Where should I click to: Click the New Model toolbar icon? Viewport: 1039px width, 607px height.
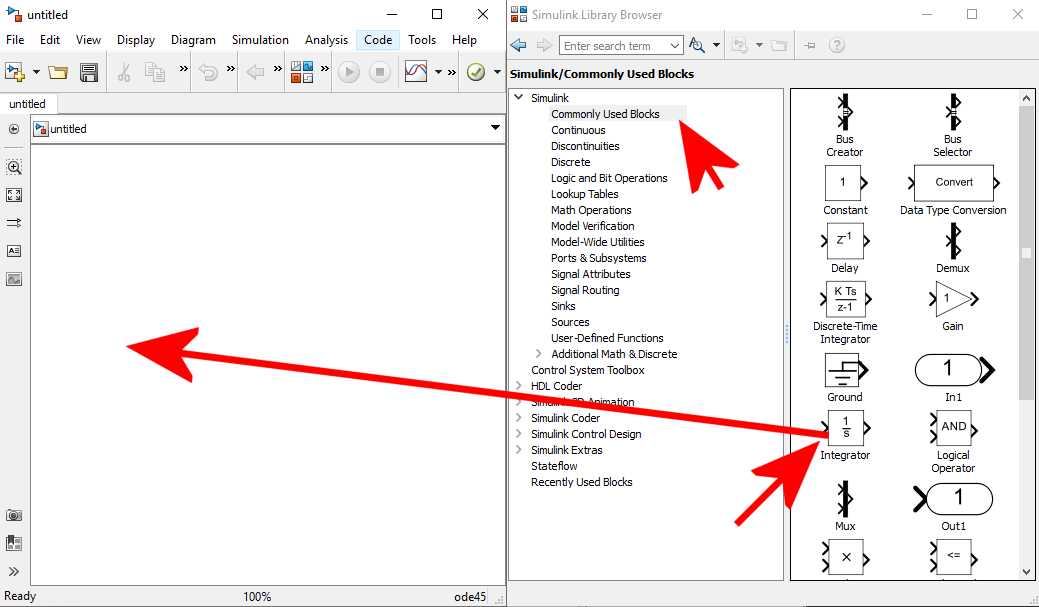coord(15,72)
